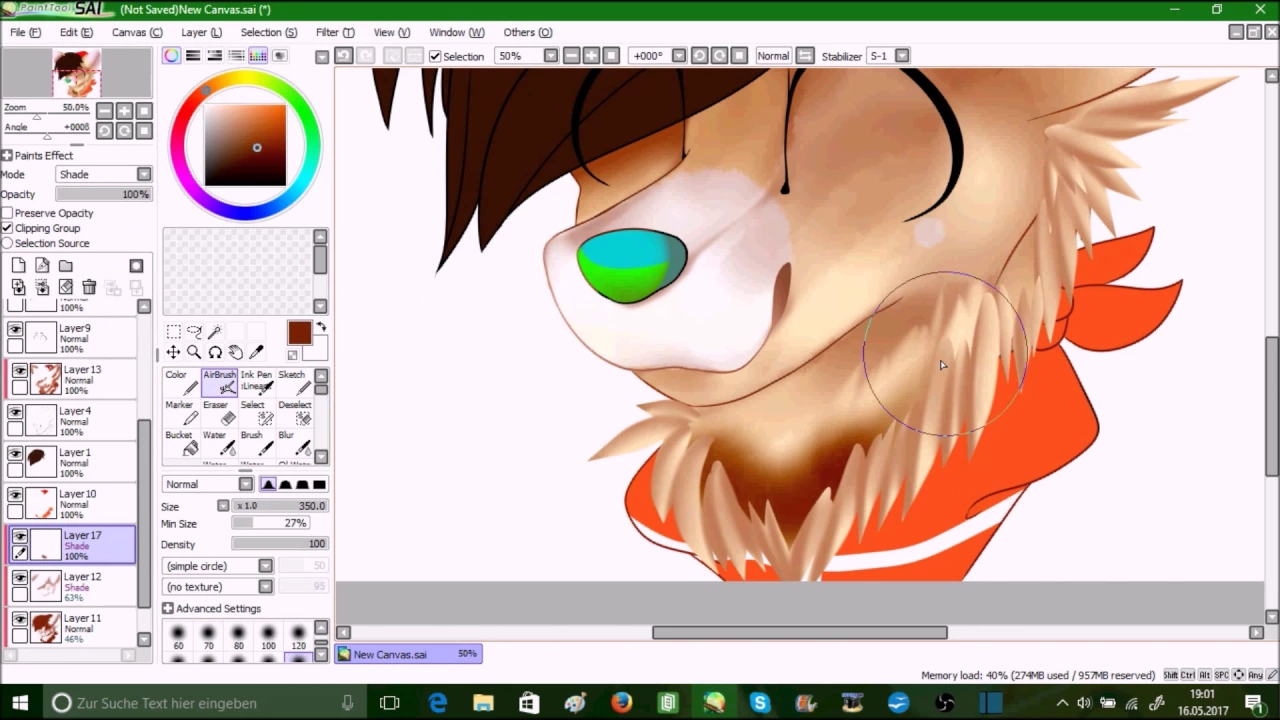Create a new normal layer
Image resolution: width=1280 pixels, height=720 pixels.
tap(18, 265)
